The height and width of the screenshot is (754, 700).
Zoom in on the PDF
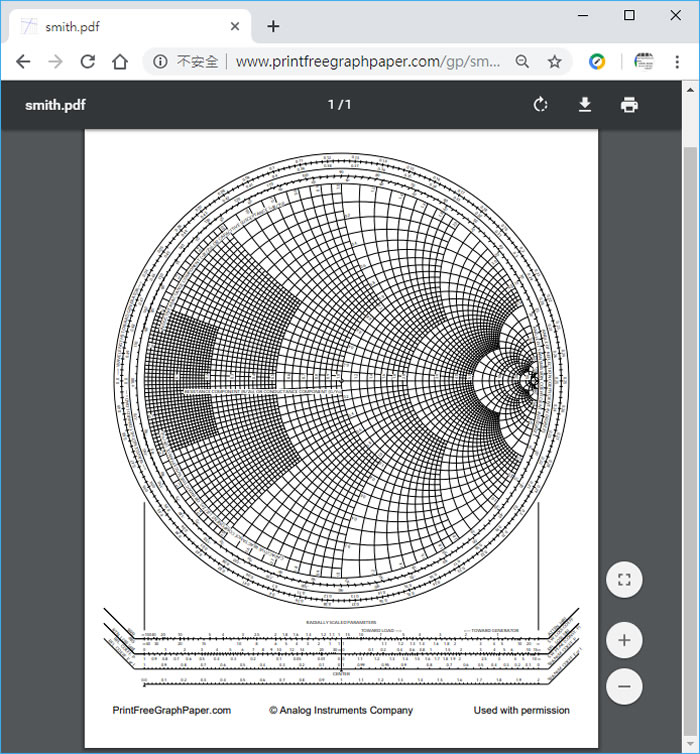pyautogui.click(x=624, y=640)
